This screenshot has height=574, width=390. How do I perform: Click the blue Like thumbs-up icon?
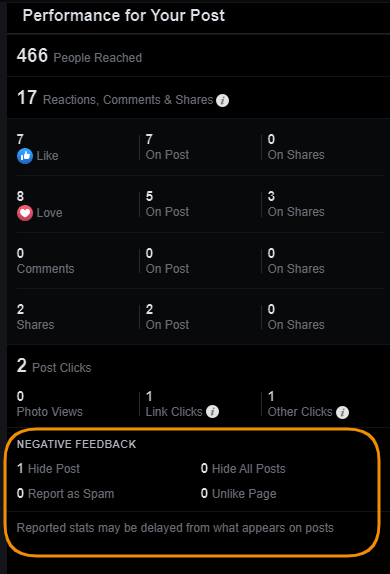coord(25,156)
